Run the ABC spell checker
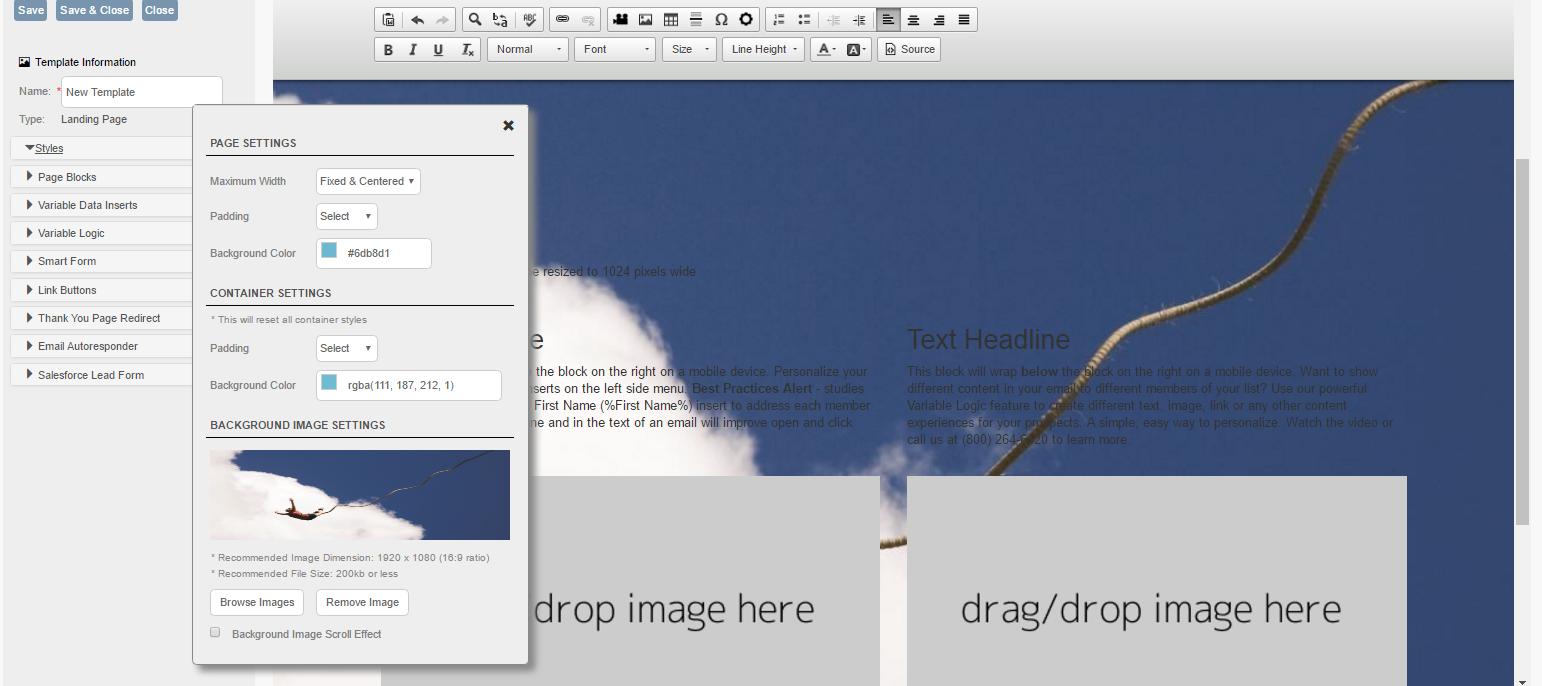The image size is (1542, 686). pos(530,20)
